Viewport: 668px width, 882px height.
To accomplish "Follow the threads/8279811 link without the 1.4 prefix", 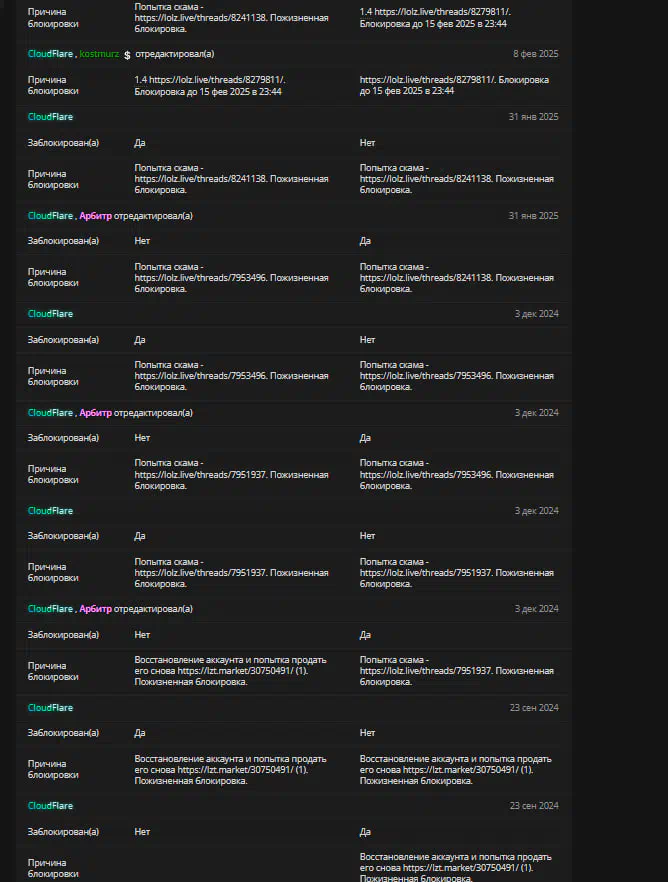I will [427, 80].
